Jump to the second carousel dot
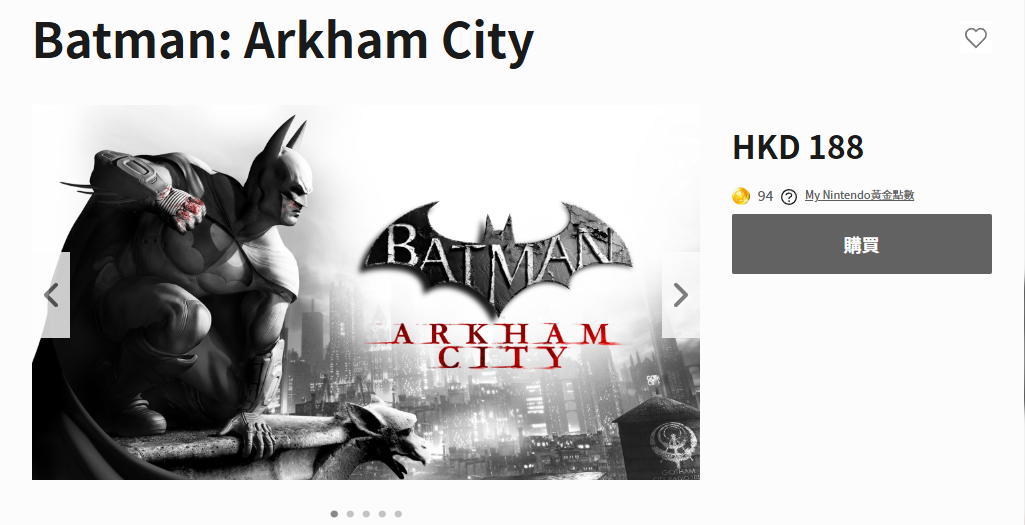 350,514
